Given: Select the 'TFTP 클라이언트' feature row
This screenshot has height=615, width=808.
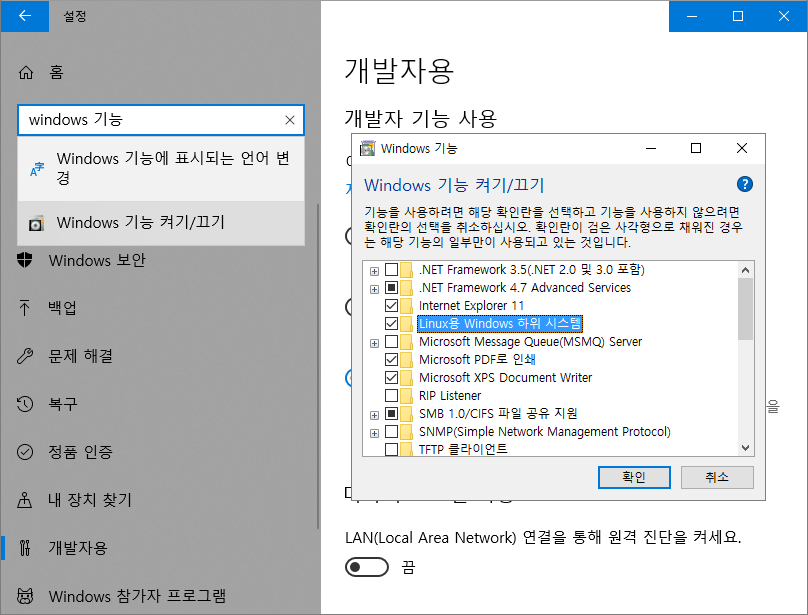Looking at the screenshot, I should [x=463, y=449].
